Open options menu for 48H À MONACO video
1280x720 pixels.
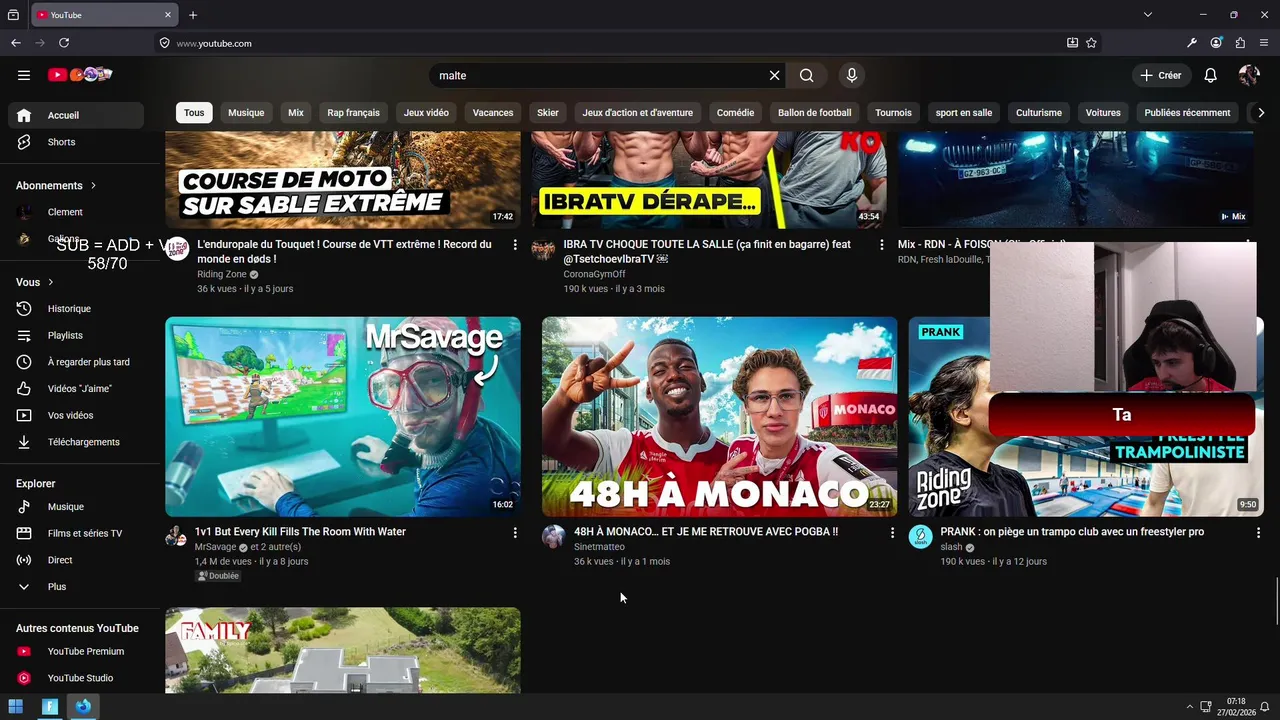(892, 533)
